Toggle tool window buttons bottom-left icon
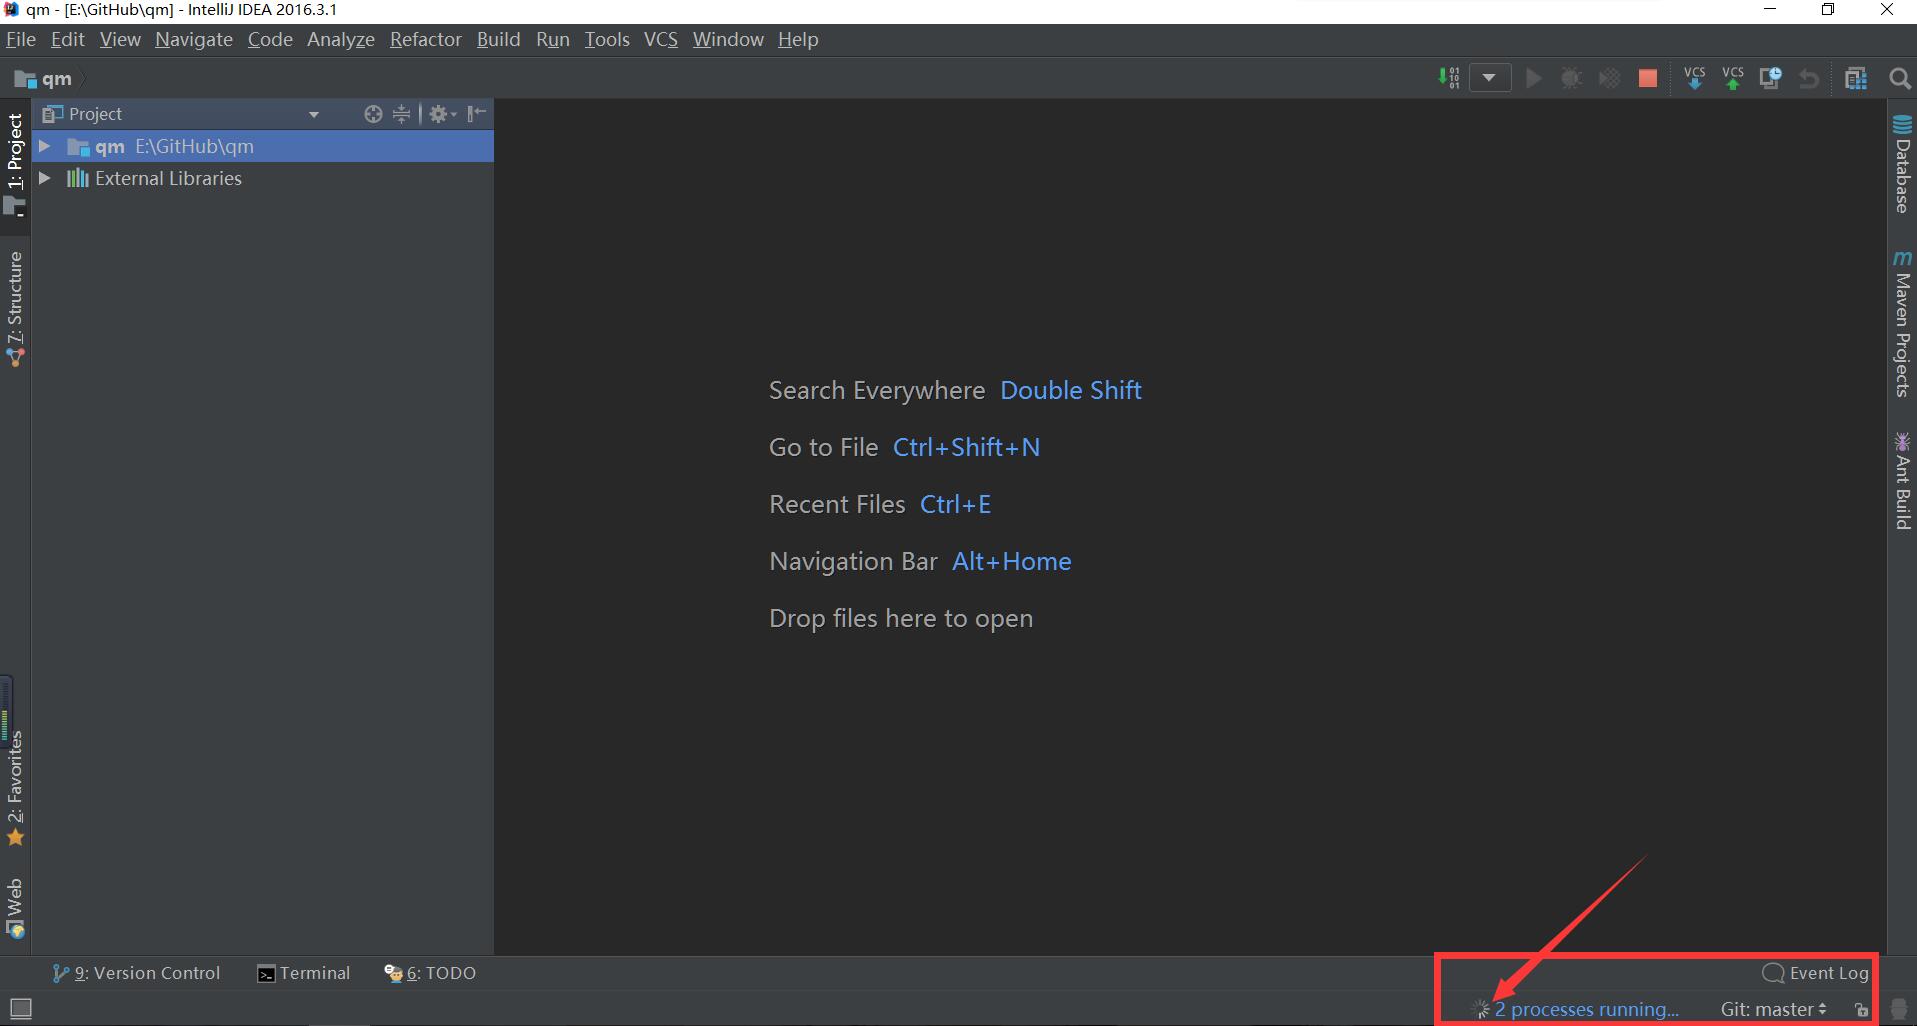The height and width of the screenshot is (1026, 1917). tap(21, 1008)
